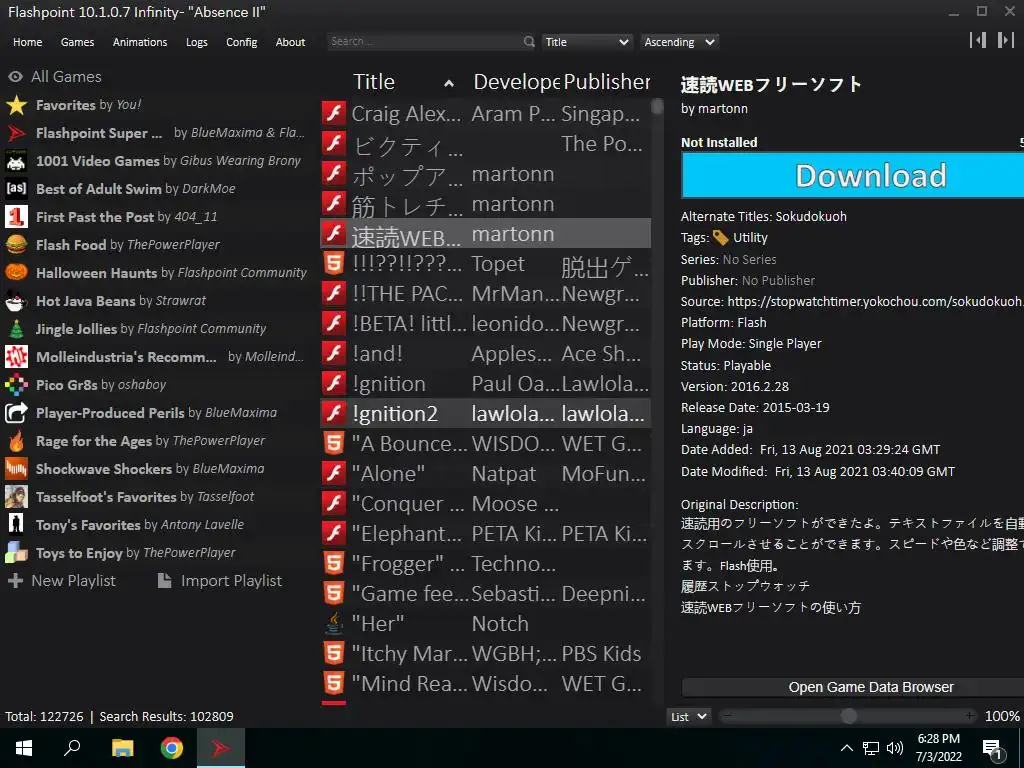The width and height of the screenshot is (1024, 768).
Task: Open Windows Start menu
Action: pyautogui.click(x=24, y=748)
